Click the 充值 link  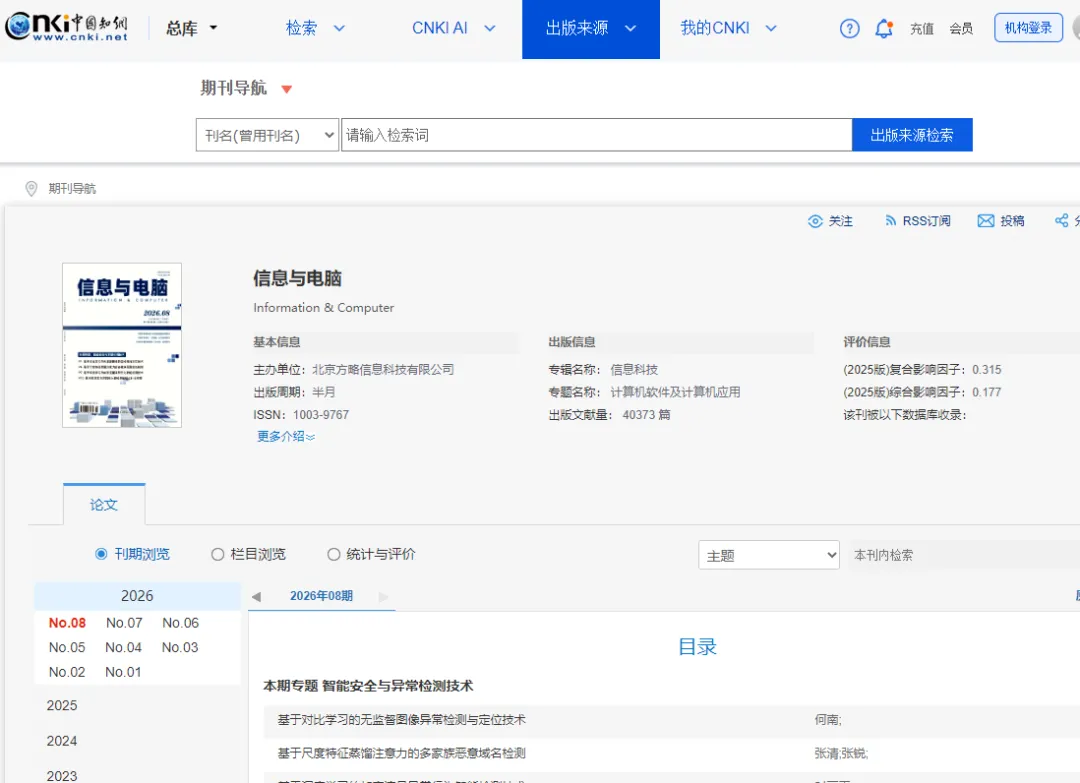pos(922,29)
